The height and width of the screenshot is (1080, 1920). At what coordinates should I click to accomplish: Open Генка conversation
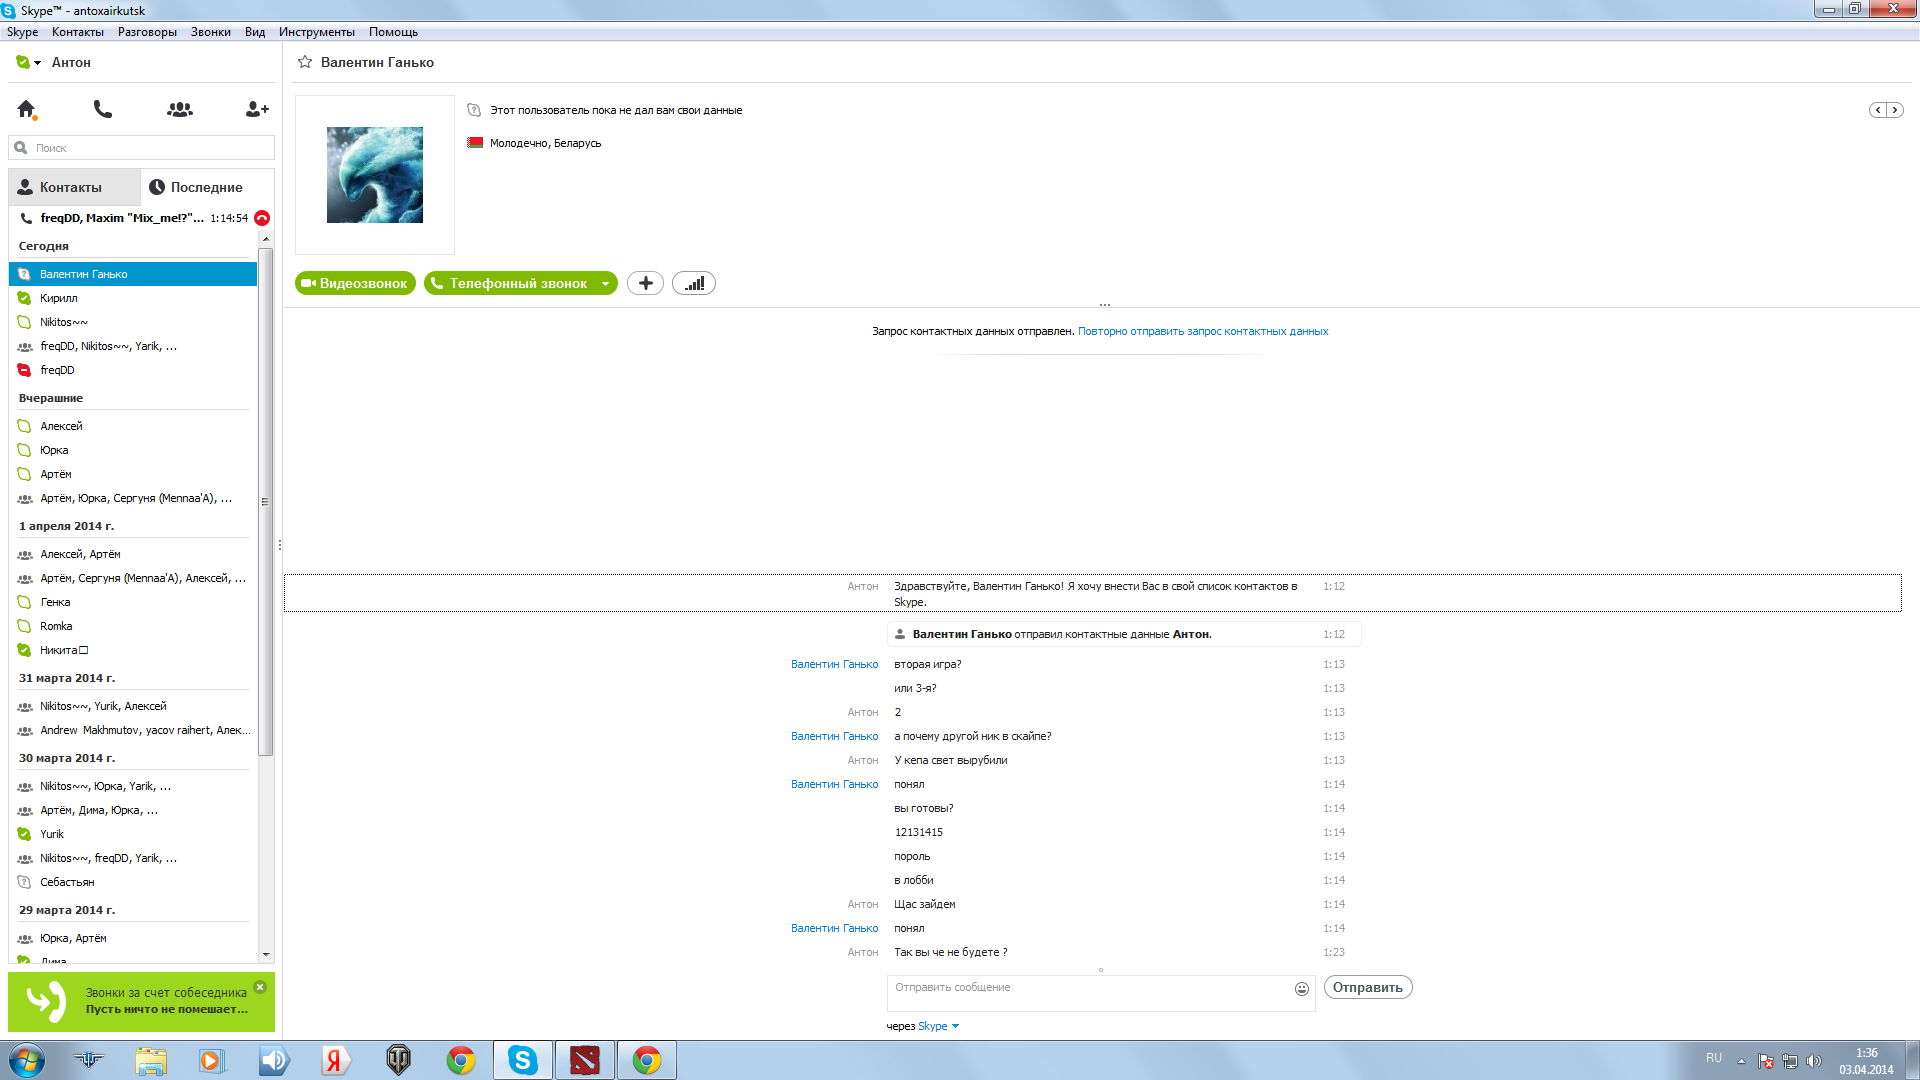[133, 602]
